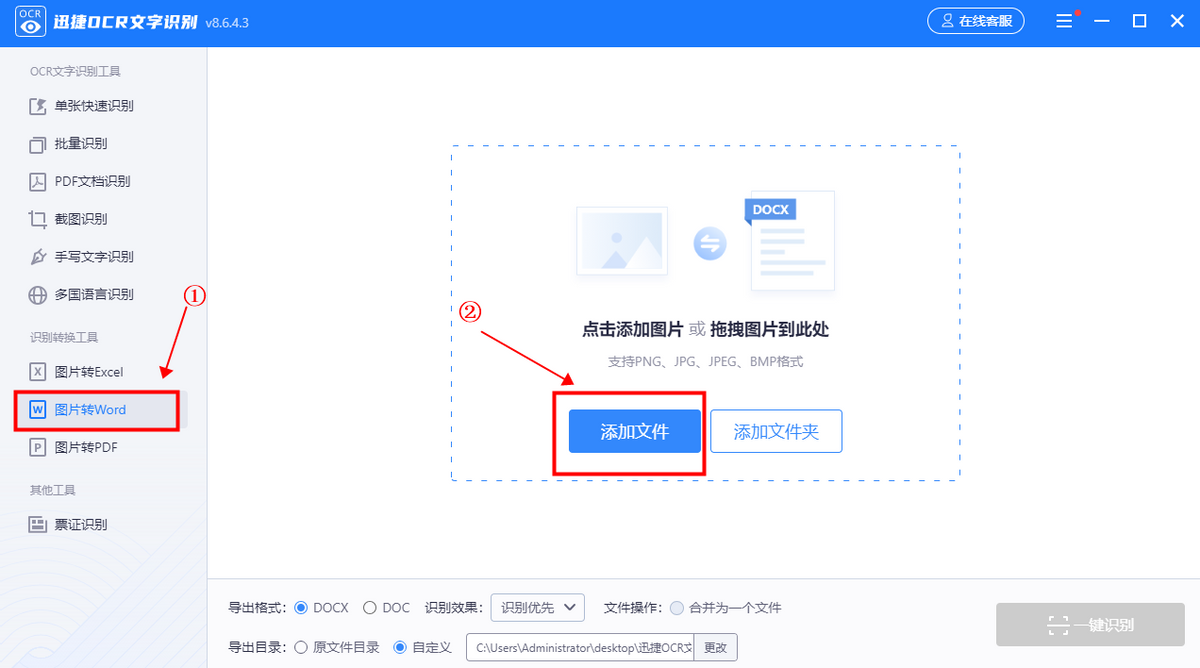Screen dimensions: 1200x668
Task: Click 点击添加图片 drop zone text
Action: click(633, 329)
